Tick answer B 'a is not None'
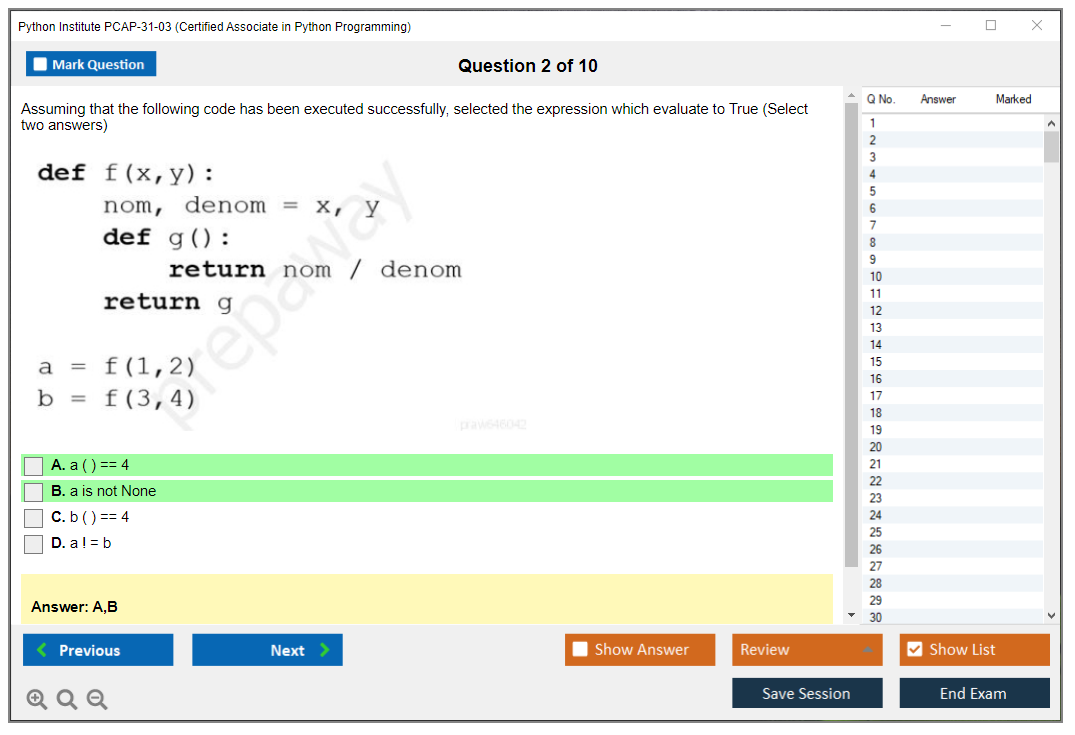The width and height of the screenshot is (1075, 735). pos(34,492)
